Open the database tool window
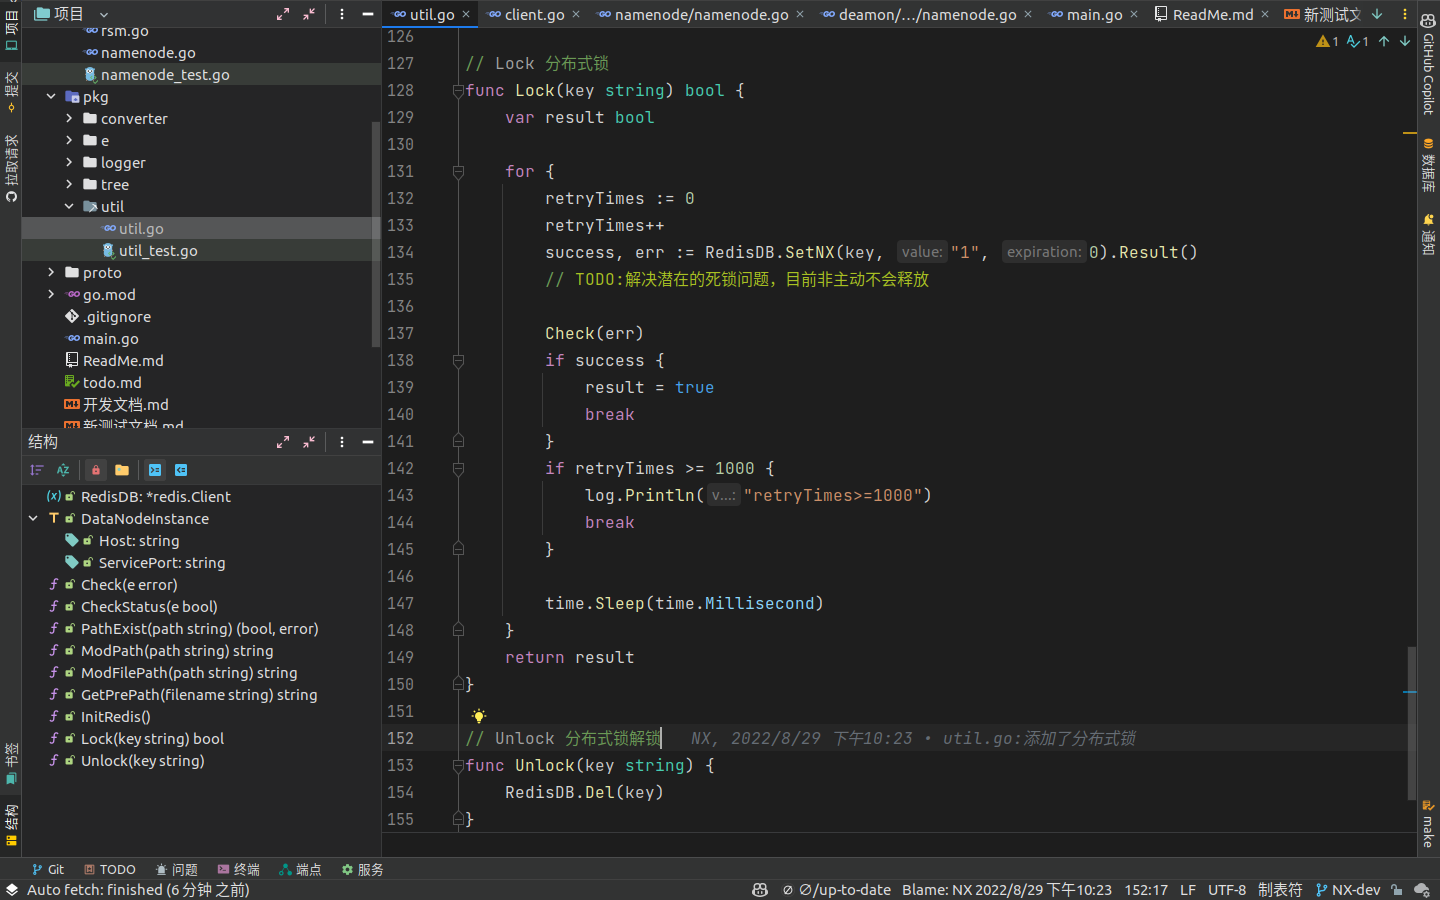This screenshot has height=900, width=1440. pos(1428,165)
